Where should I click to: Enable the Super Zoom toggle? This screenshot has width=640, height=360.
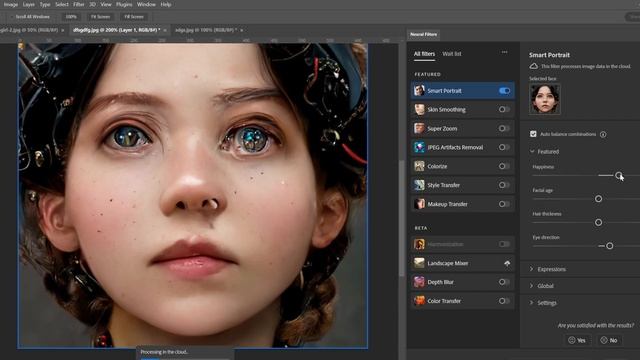point(504,128)
